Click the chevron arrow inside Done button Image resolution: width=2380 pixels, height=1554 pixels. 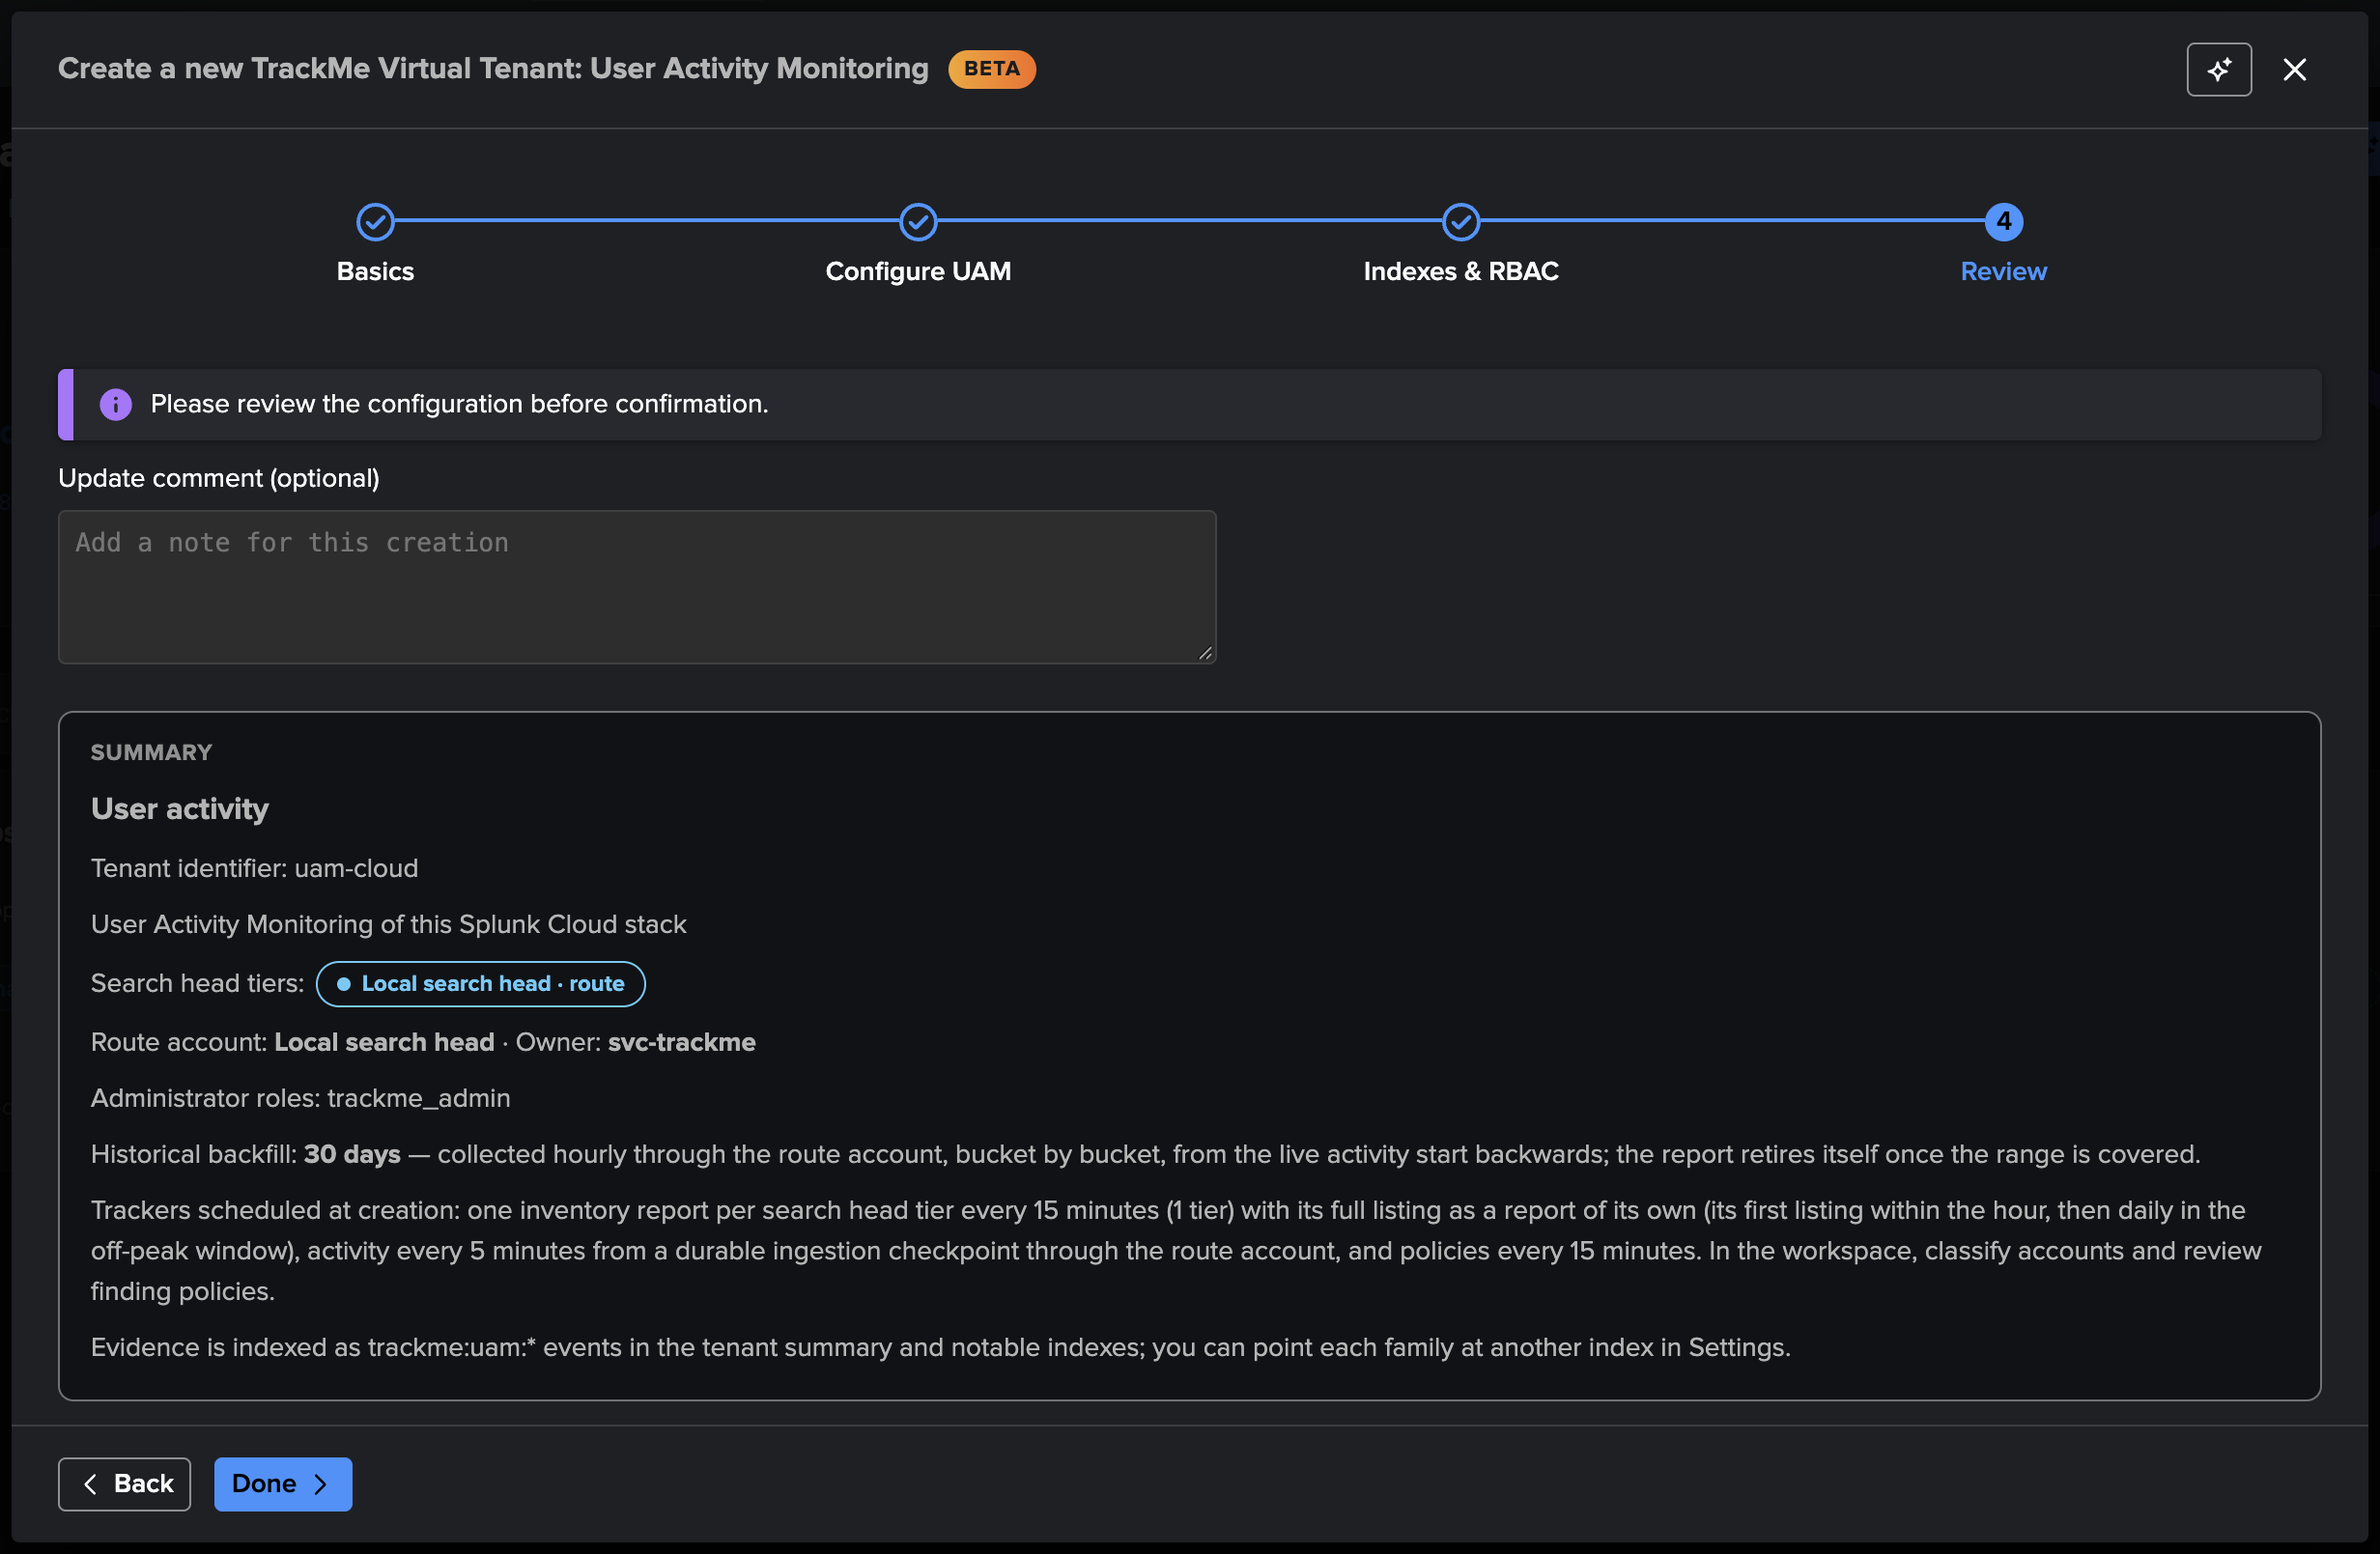click(x=320, y=1483)
